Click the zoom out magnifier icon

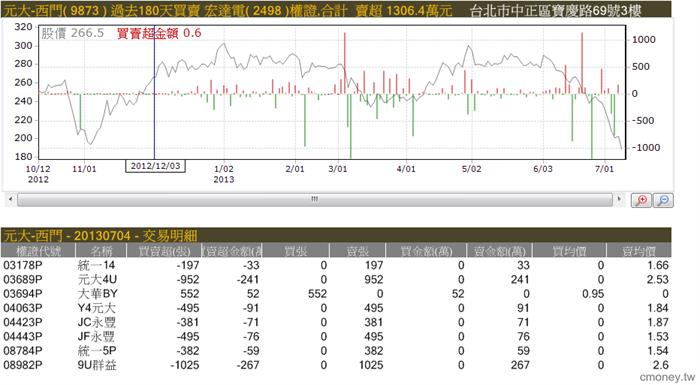coord(663,200)
